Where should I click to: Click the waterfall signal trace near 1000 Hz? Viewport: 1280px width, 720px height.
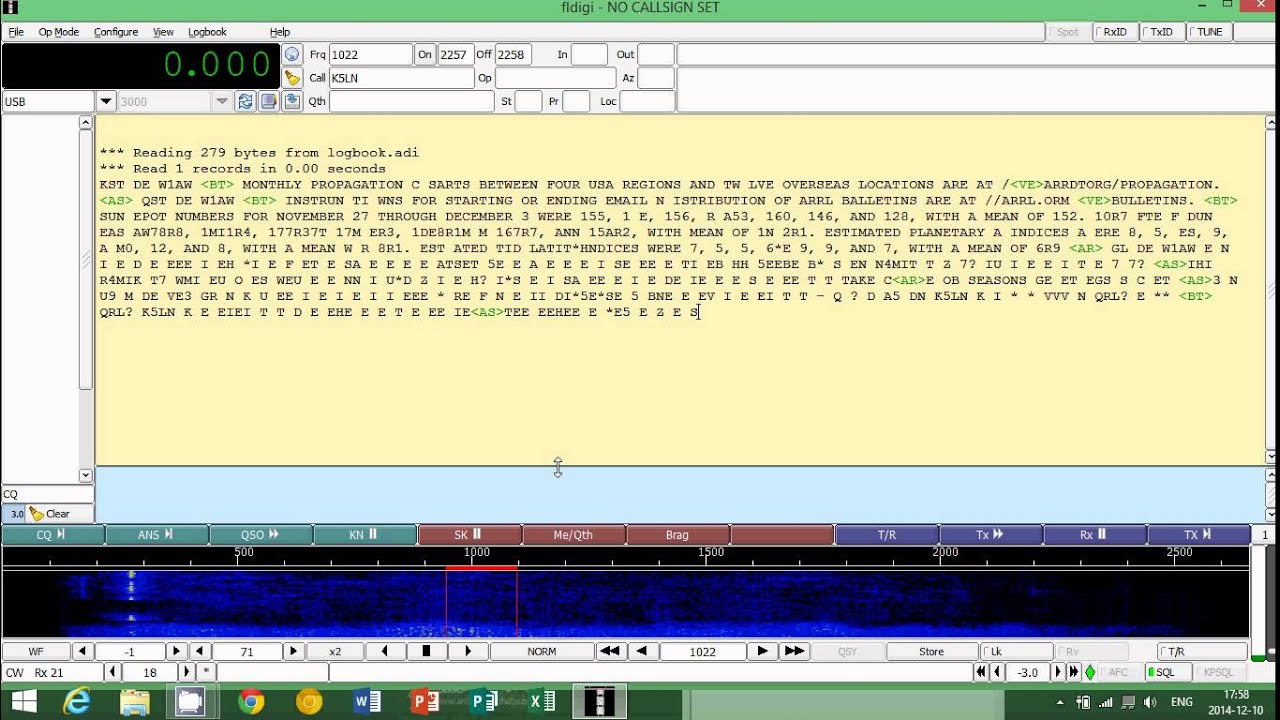click(481, 603)
